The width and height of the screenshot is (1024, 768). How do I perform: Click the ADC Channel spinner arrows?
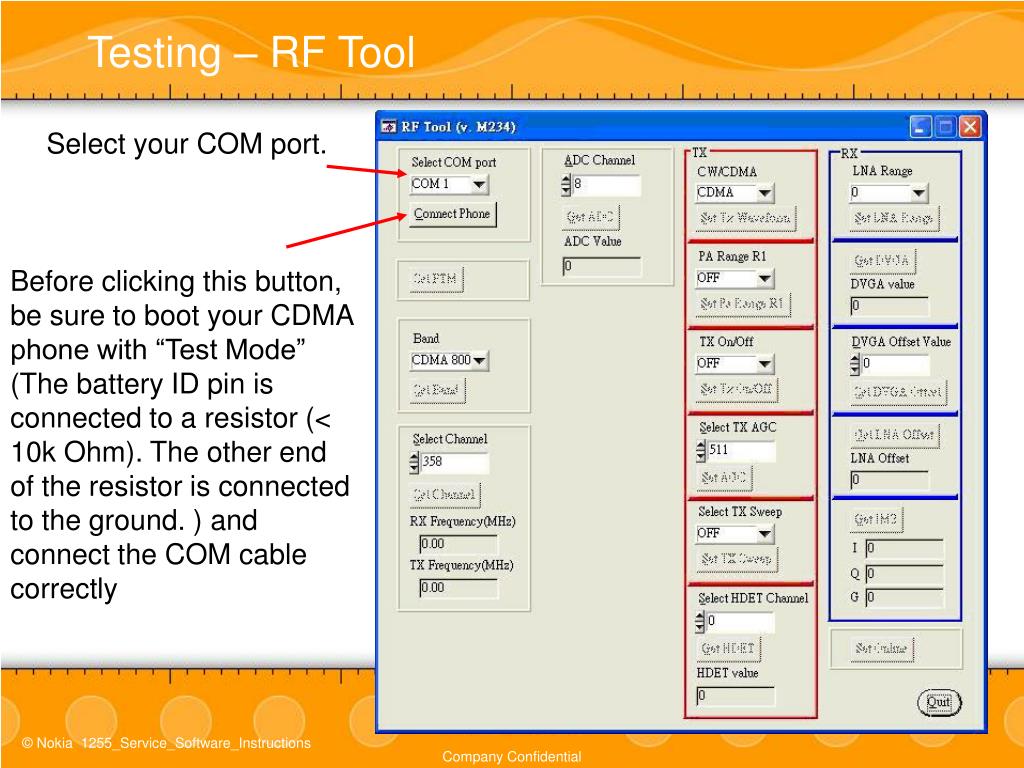tap(566, 185)
